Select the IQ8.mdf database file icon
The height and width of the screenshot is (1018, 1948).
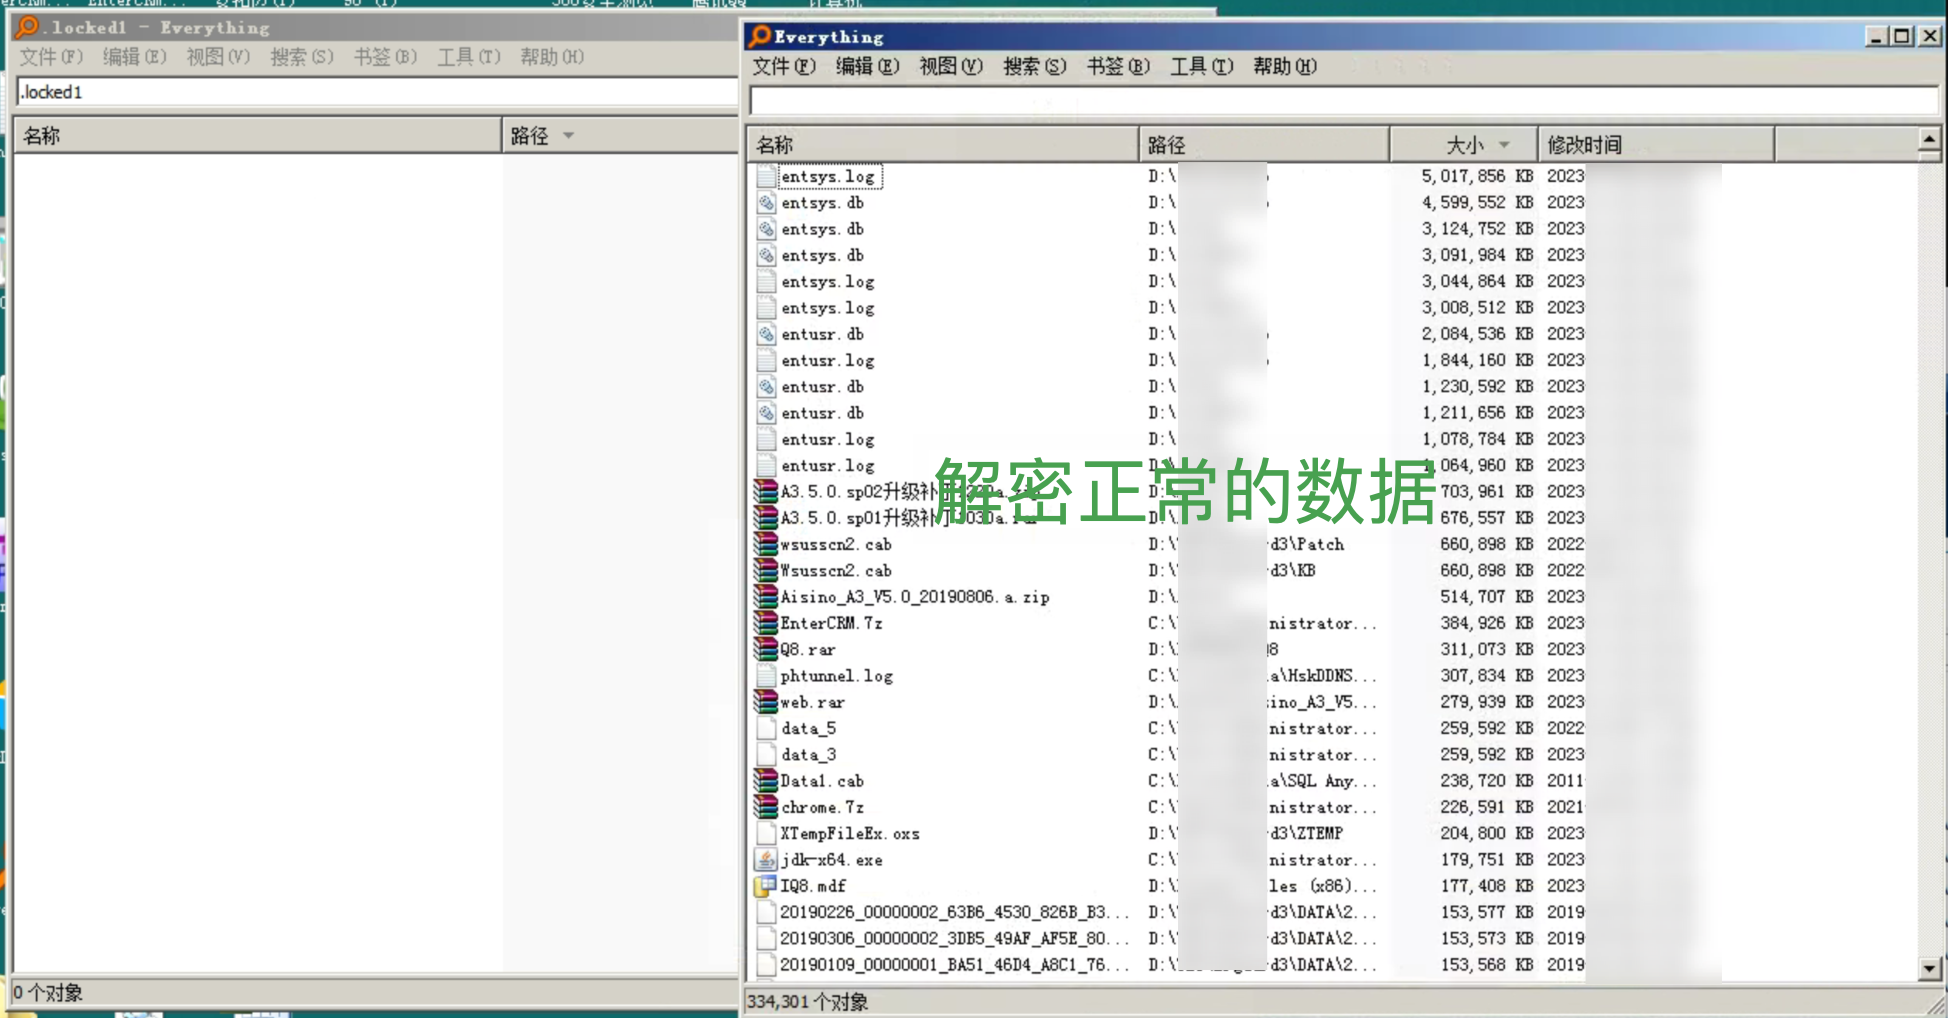click(766, 886)
